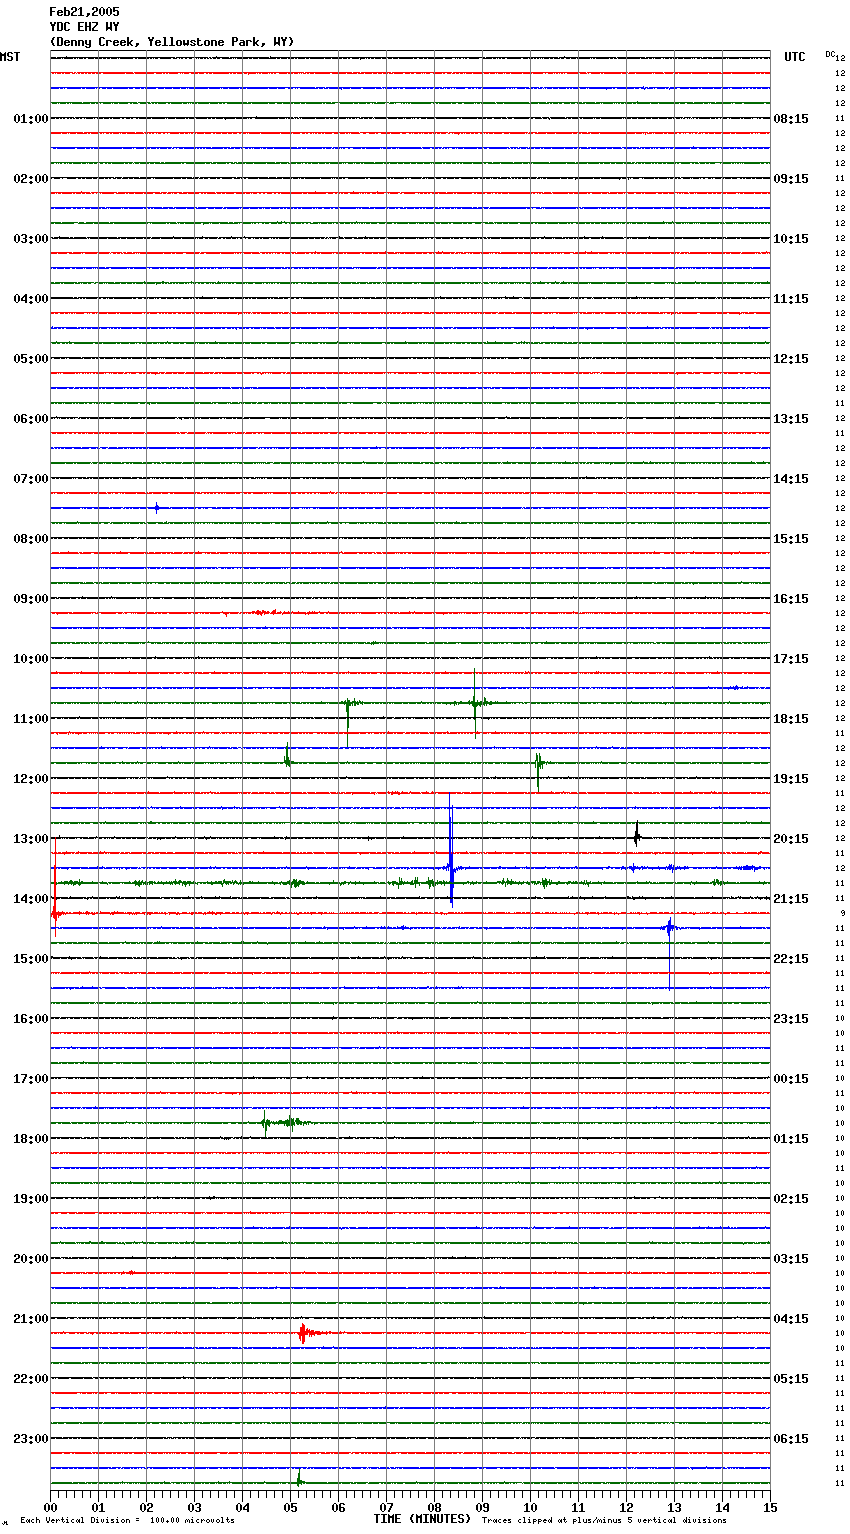Viewport: 850px width, 1534px height.
Task: Click the "UTC" axis label
Action: 795,57
